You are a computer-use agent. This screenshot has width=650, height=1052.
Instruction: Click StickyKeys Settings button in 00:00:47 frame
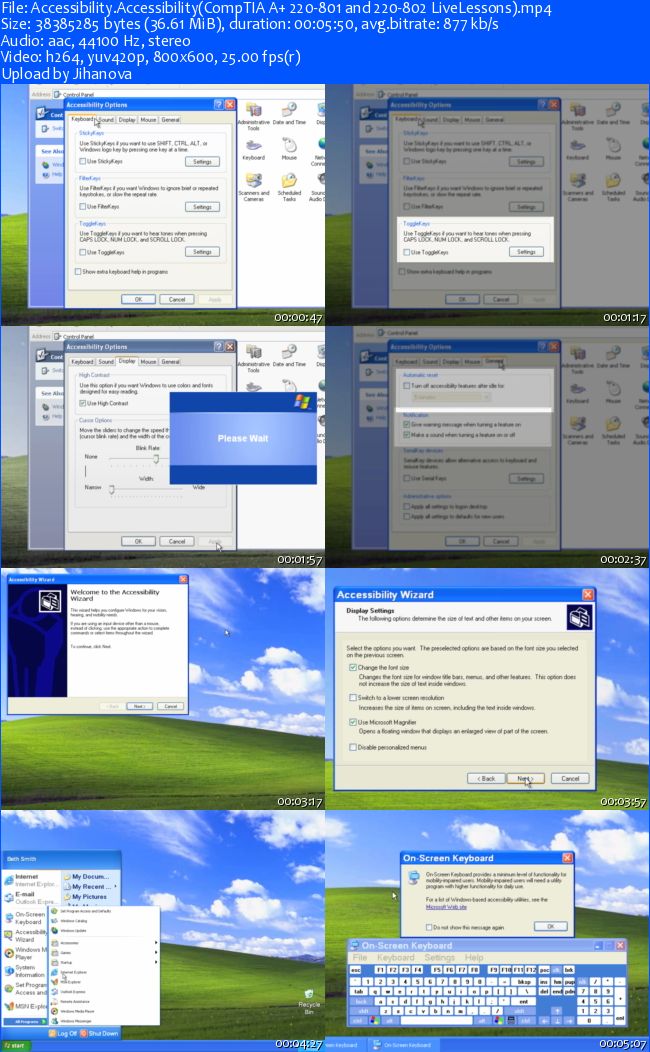pos(202,162)
